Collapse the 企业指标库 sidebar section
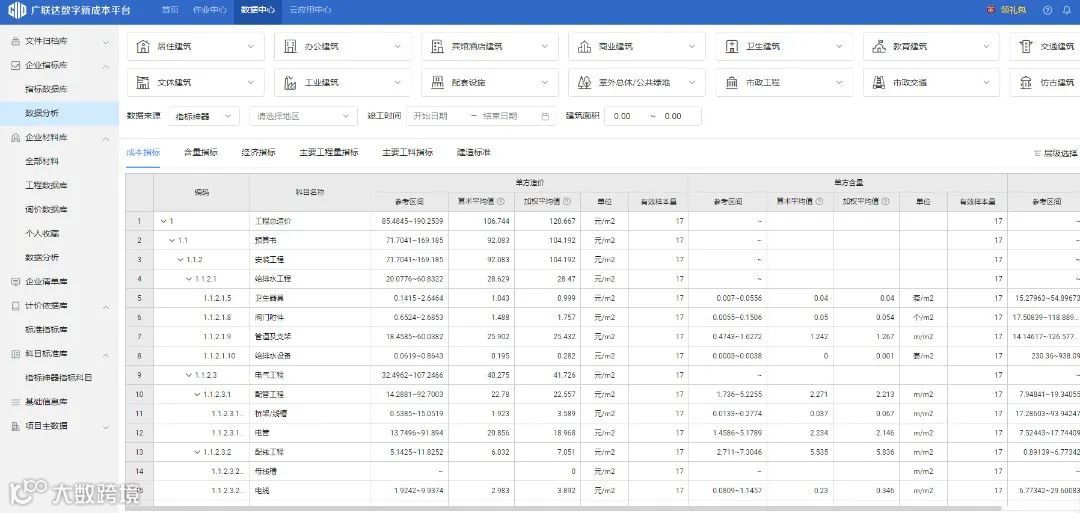The image size is (1080, 513). point(106,66)
